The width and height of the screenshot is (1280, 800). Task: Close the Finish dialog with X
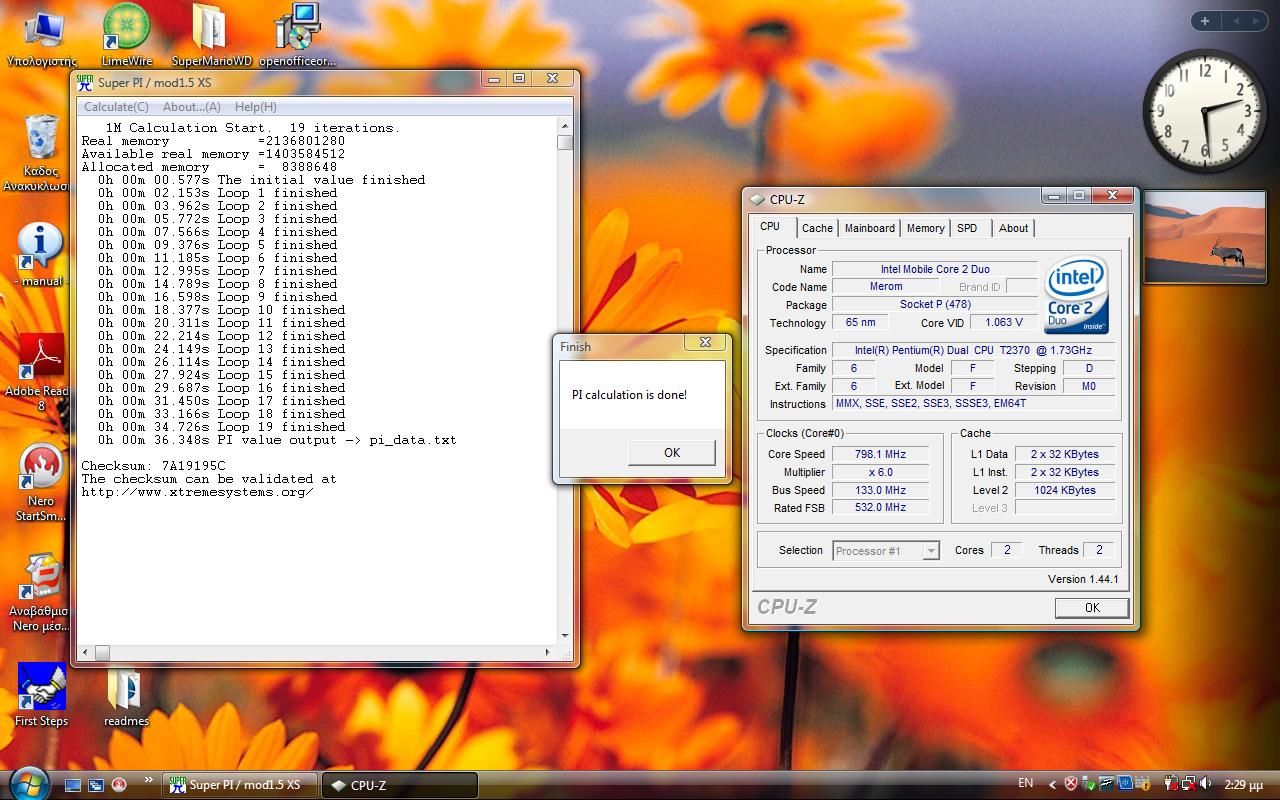click(705, 343)
